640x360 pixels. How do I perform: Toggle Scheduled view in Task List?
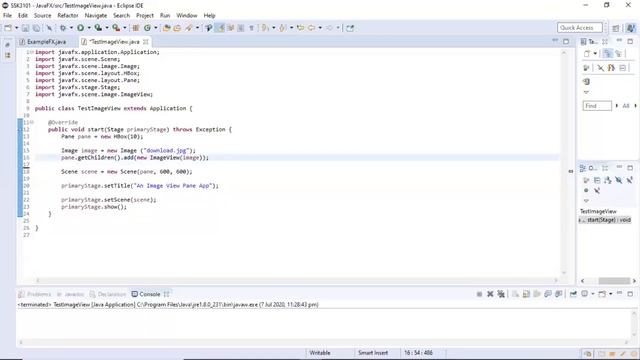pos(618,53)
